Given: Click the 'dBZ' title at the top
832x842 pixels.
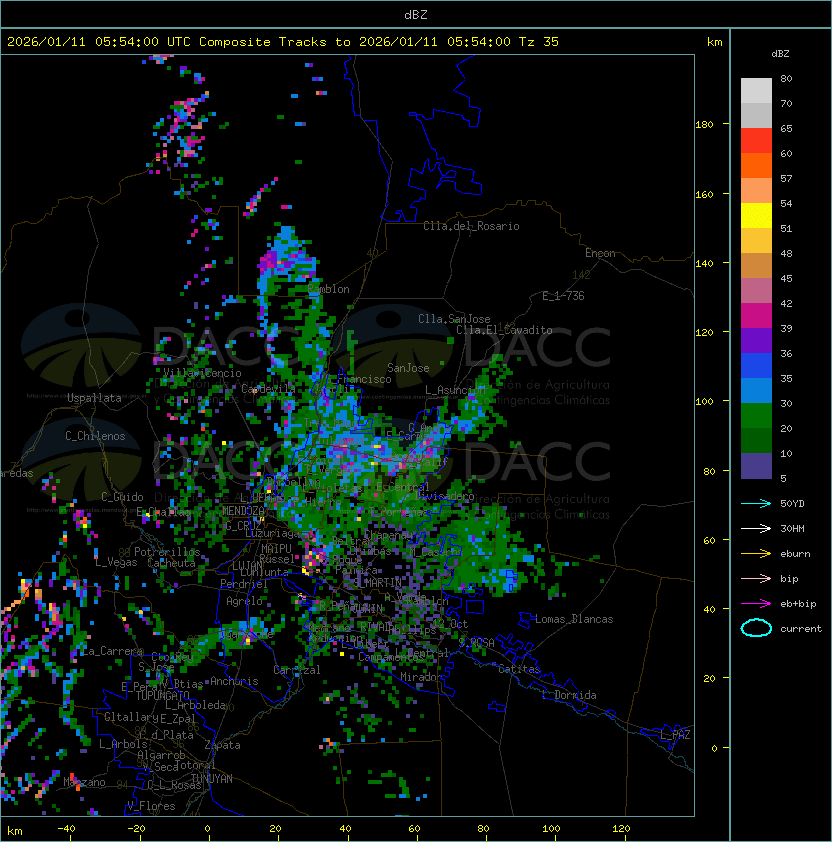Looking at the screenshot, I should pos(416,15).
